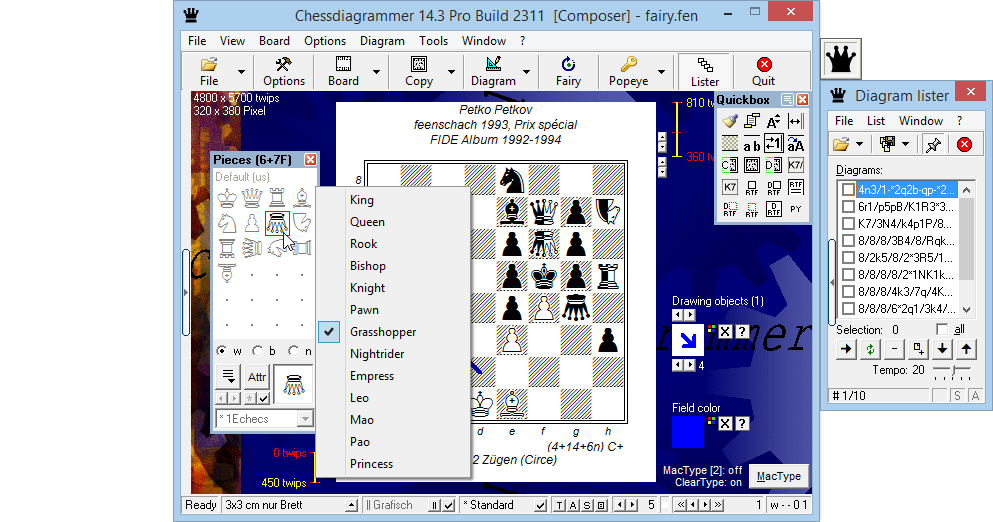Enable the 'all' selection checkbox
Screen dimensions: 993x522
[x=942, y=330]
